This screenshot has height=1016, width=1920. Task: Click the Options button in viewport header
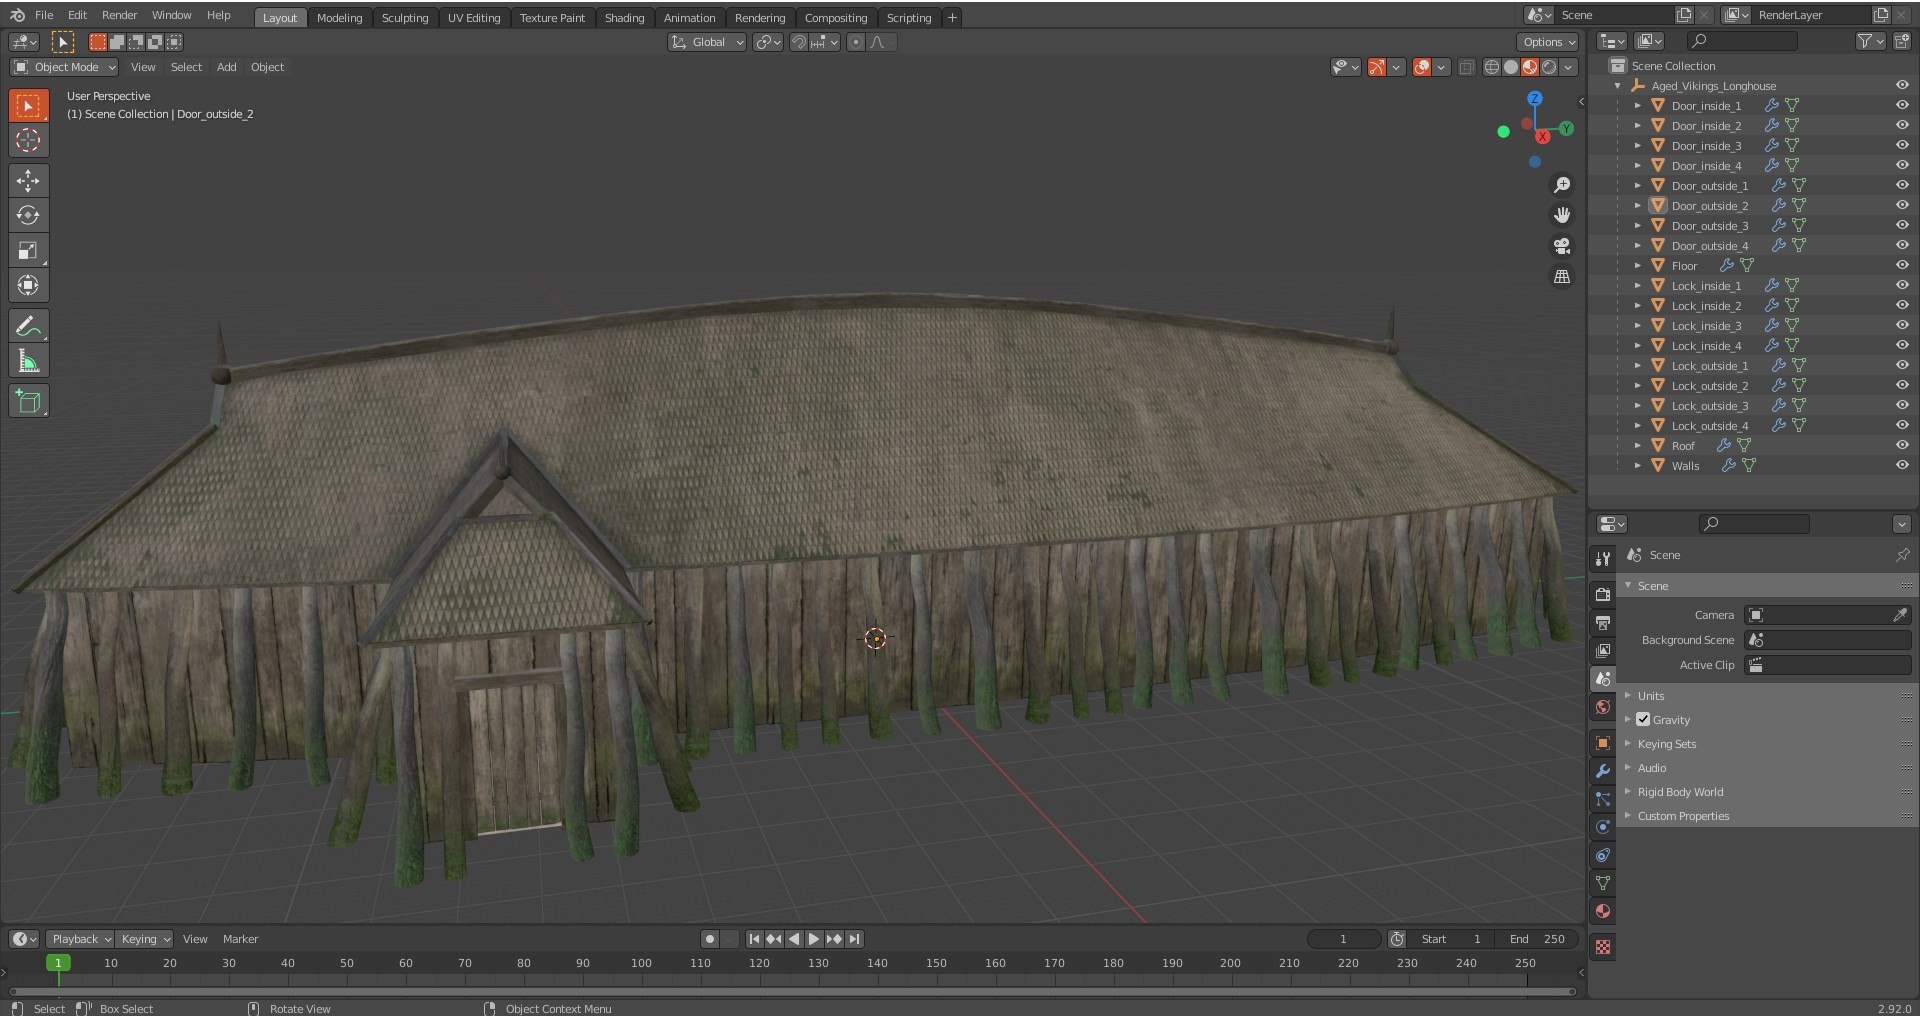click(1549, 42)
